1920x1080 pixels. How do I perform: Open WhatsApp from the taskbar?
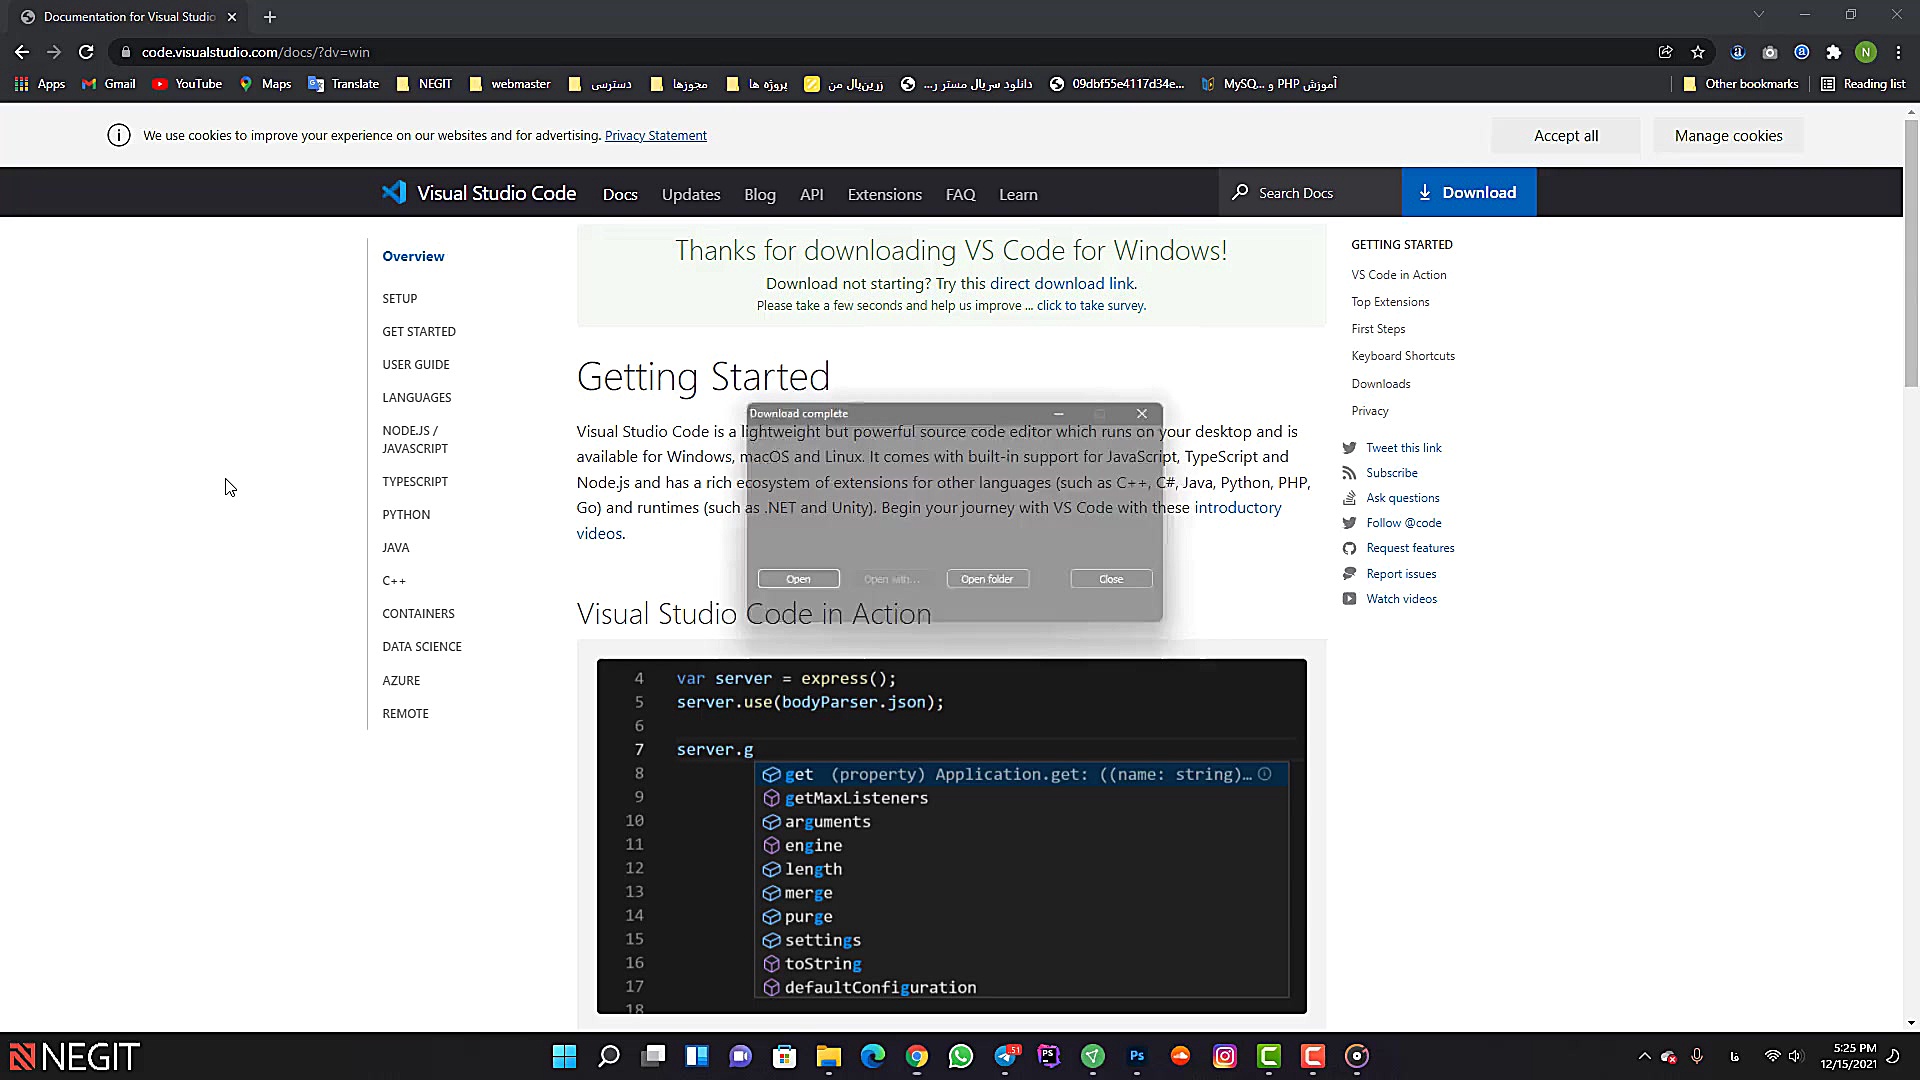(x=961, y=1056)
